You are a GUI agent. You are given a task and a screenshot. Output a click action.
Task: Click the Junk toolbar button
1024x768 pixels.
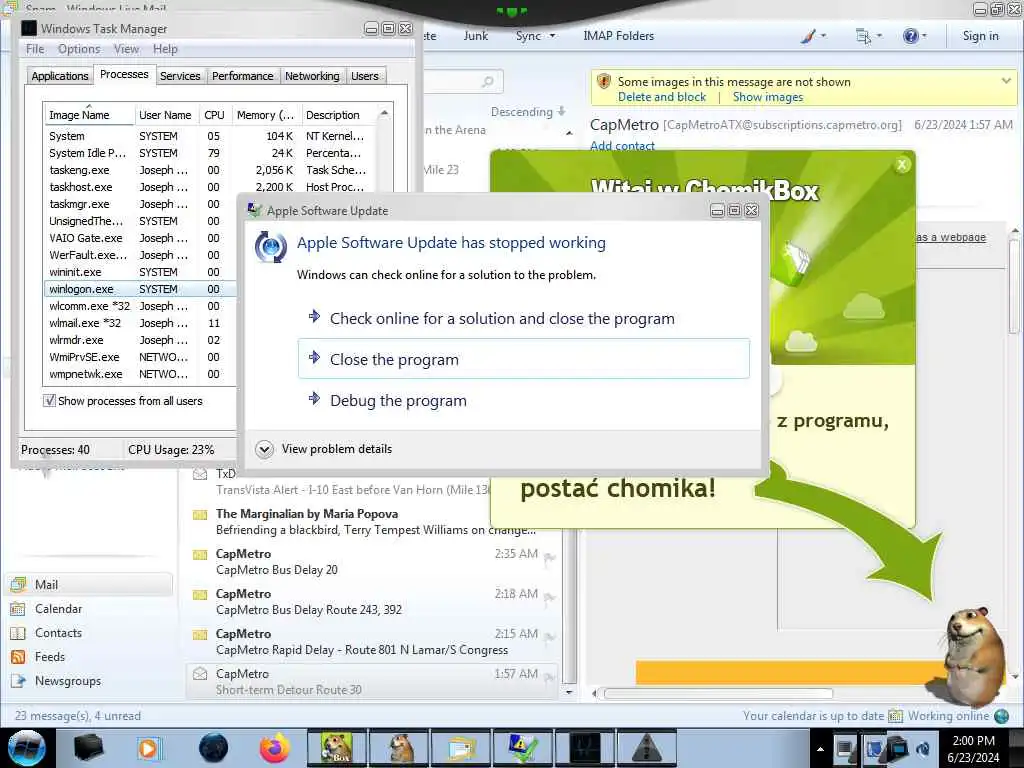[x=475, y=36]
